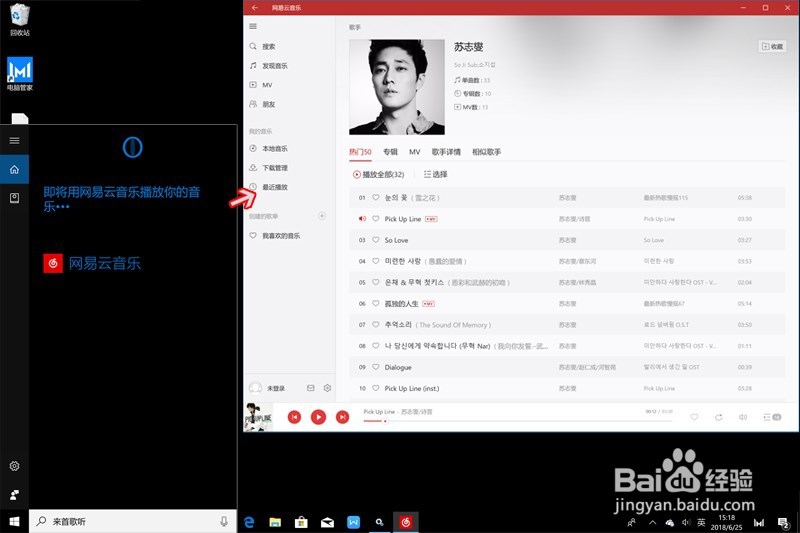Open the messages envelope icon in the sidebar

click(311, 388)
